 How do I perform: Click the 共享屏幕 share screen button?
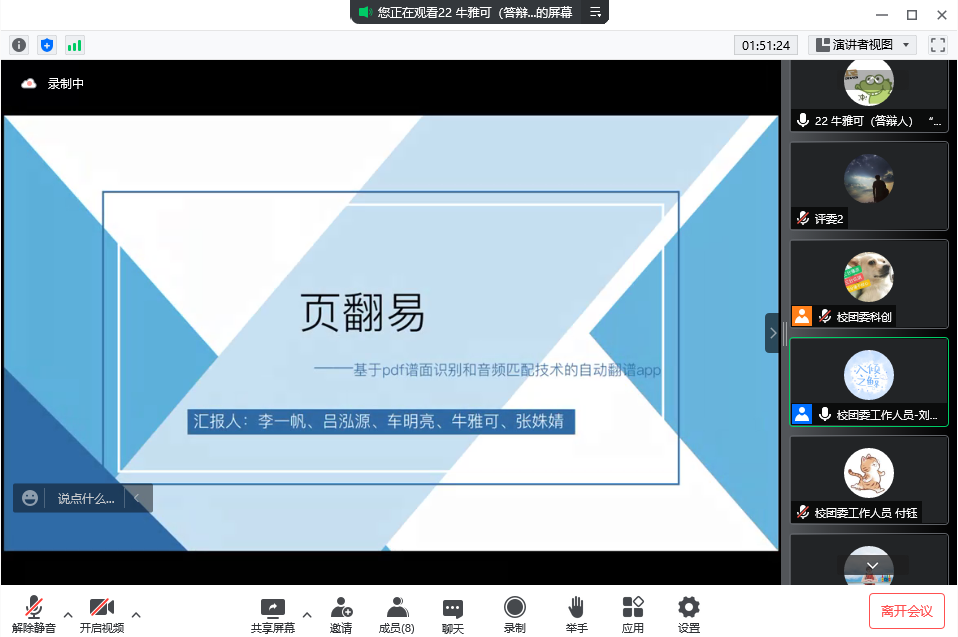[272, 614]
